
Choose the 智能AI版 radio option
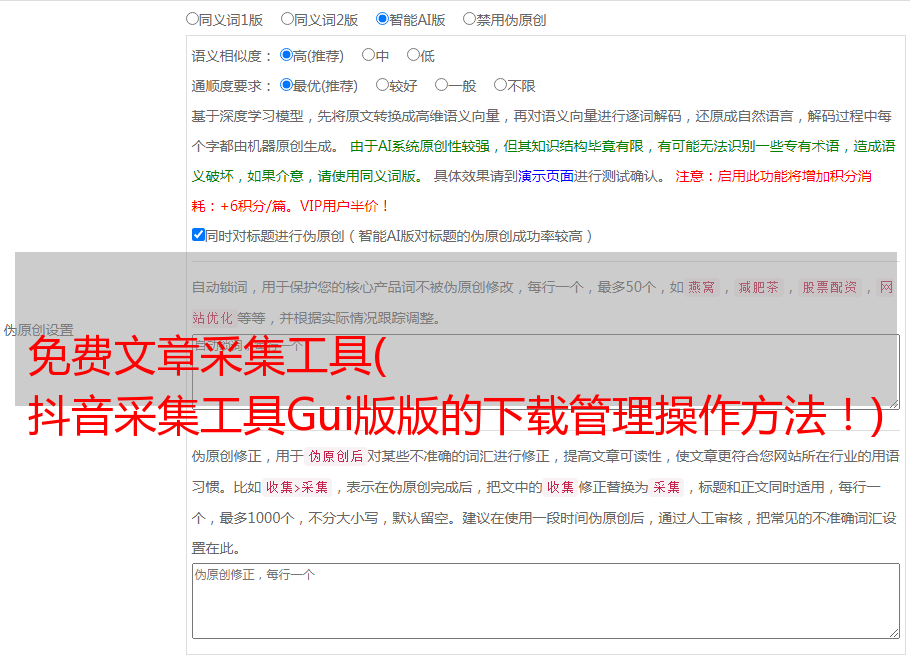382,19
